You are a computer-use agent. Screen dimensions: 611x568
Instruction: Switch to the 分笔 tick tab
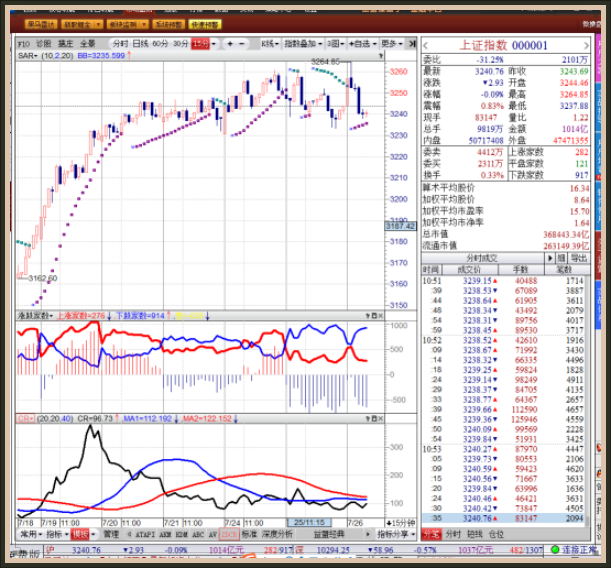pyautogui.click(x=431, y=534)
